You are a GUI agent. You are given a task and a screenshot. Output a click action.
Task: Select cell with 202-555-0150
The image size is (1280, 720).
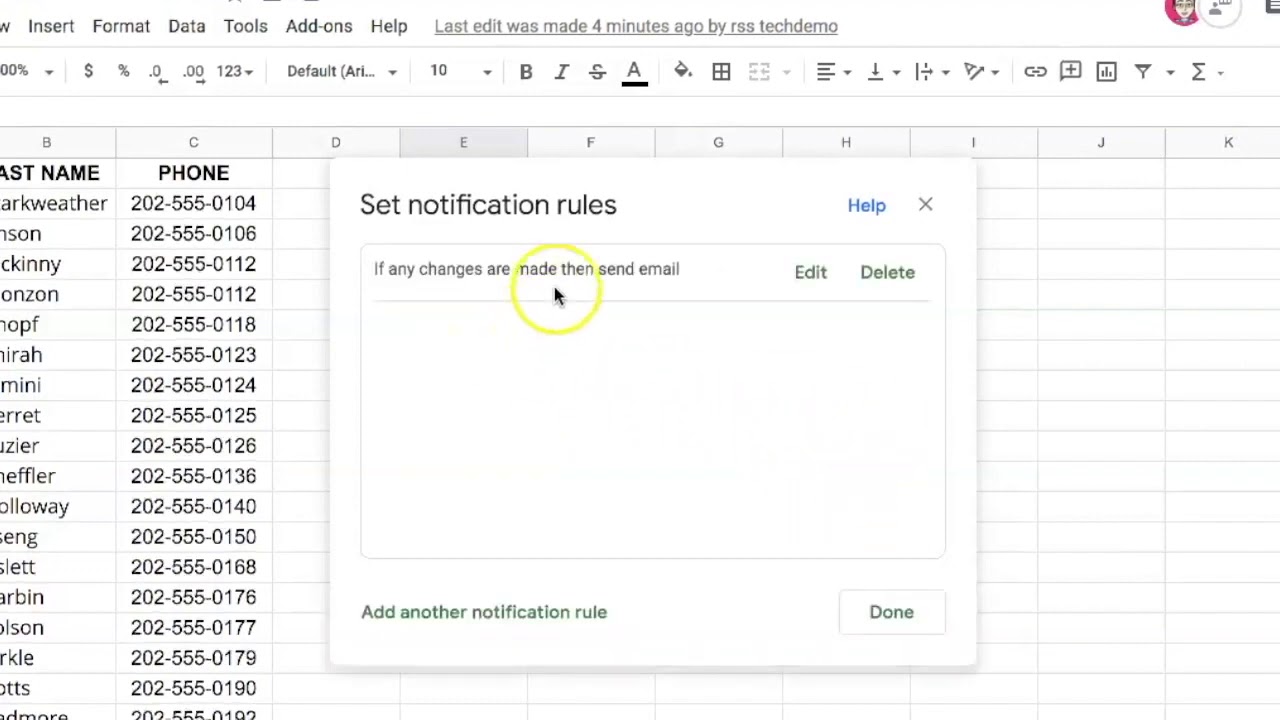194,537
